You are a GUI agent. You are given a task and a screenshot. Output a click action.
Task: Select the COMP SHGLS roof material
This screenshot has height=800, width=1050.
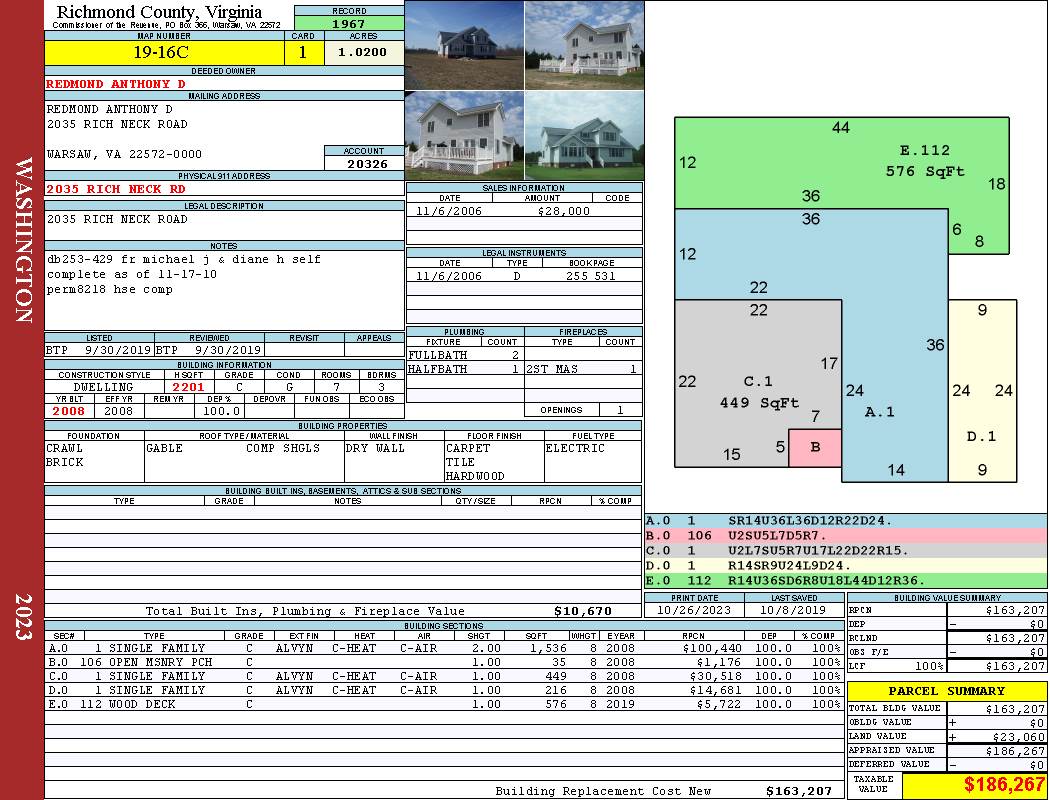point(283,448)
